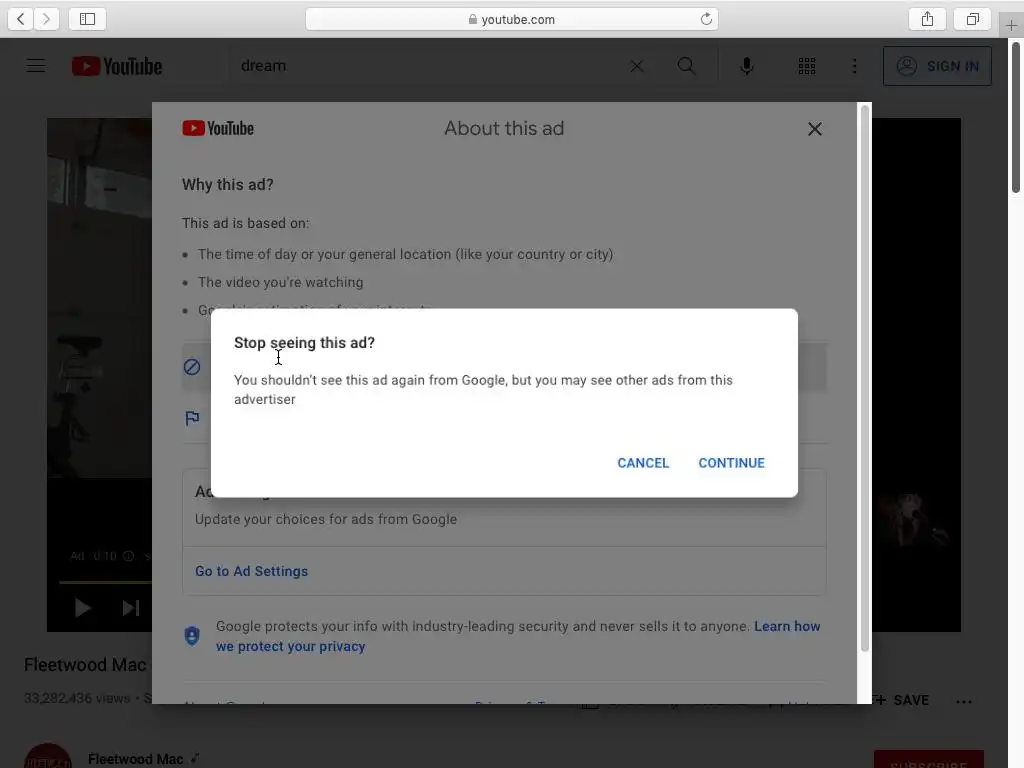Click the SIGN IN button
Image resolution: width=1024 pixels, height=768 pixels.
tap(937, 66)
